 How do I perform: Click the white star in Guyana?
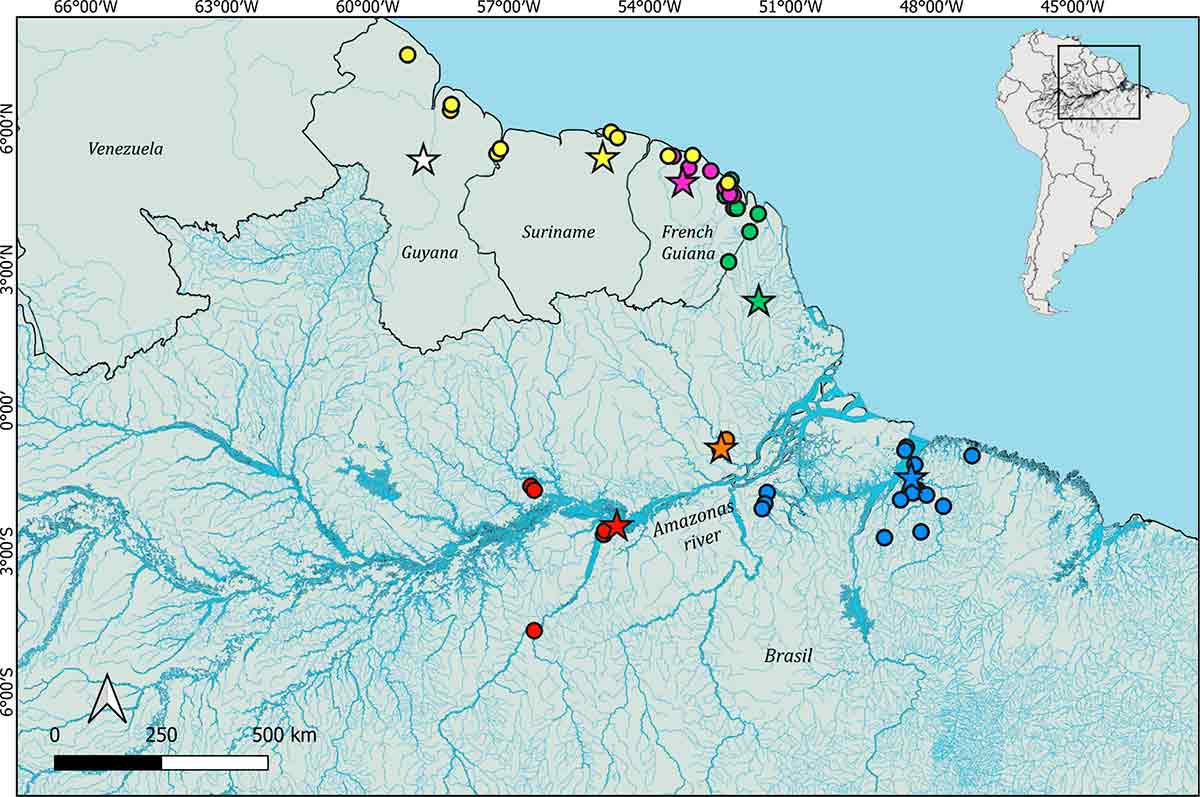click(424, 160)
